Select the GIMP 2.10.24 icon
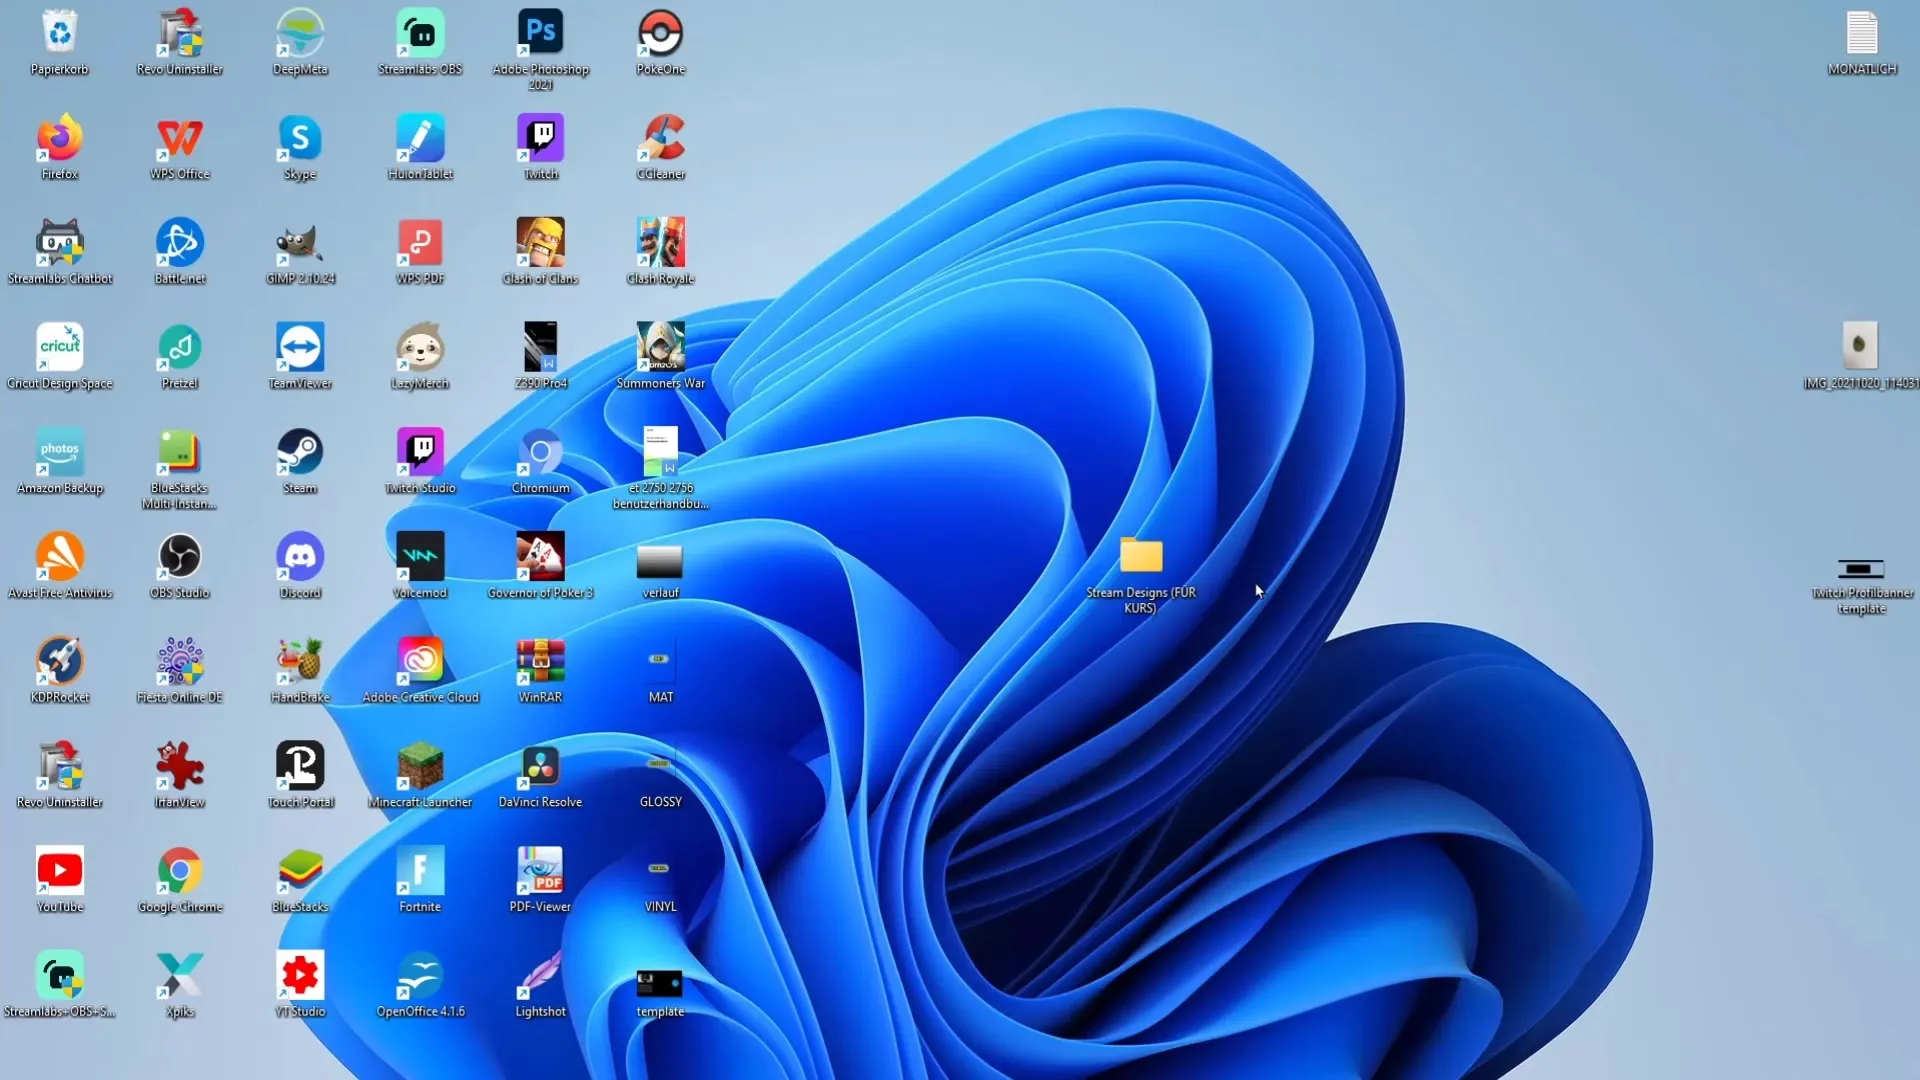Viewport: 1920px width, 1080px height. click(300, 243)
